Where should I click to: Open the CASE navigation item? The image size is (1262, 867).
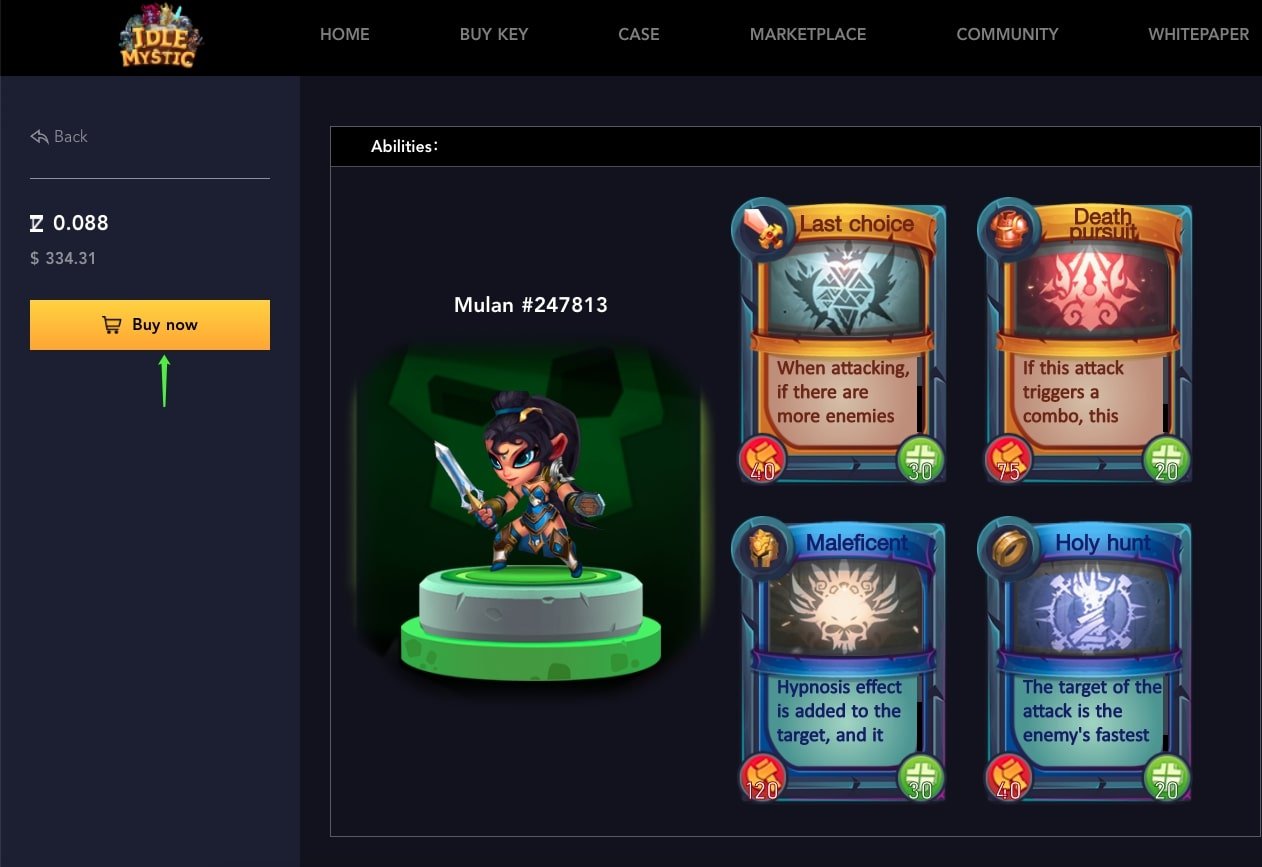tap(639, 34)
